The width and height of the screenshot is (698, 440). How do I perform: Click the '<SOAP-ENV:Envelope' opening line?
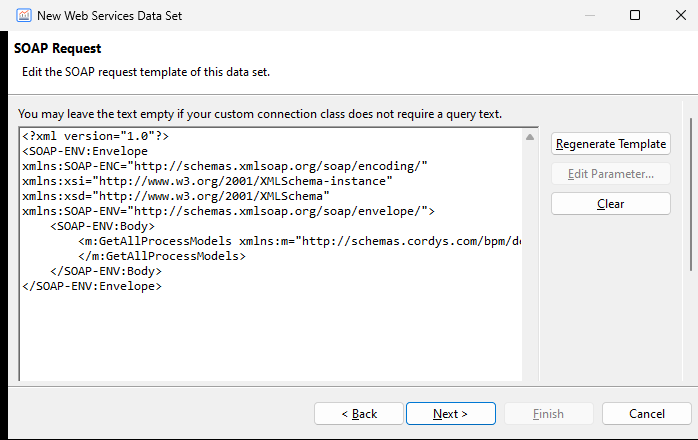85,151
